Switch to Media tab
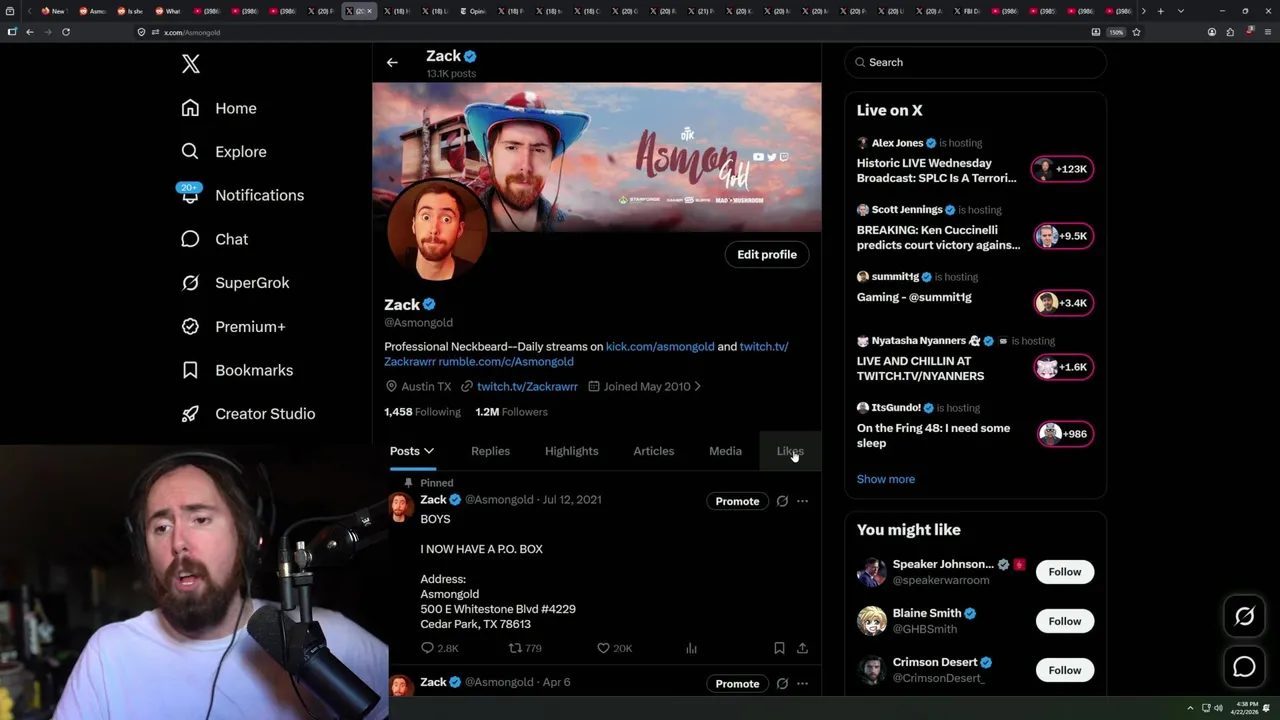Viewport: 1280px width, 720px height. pos(725,451)
